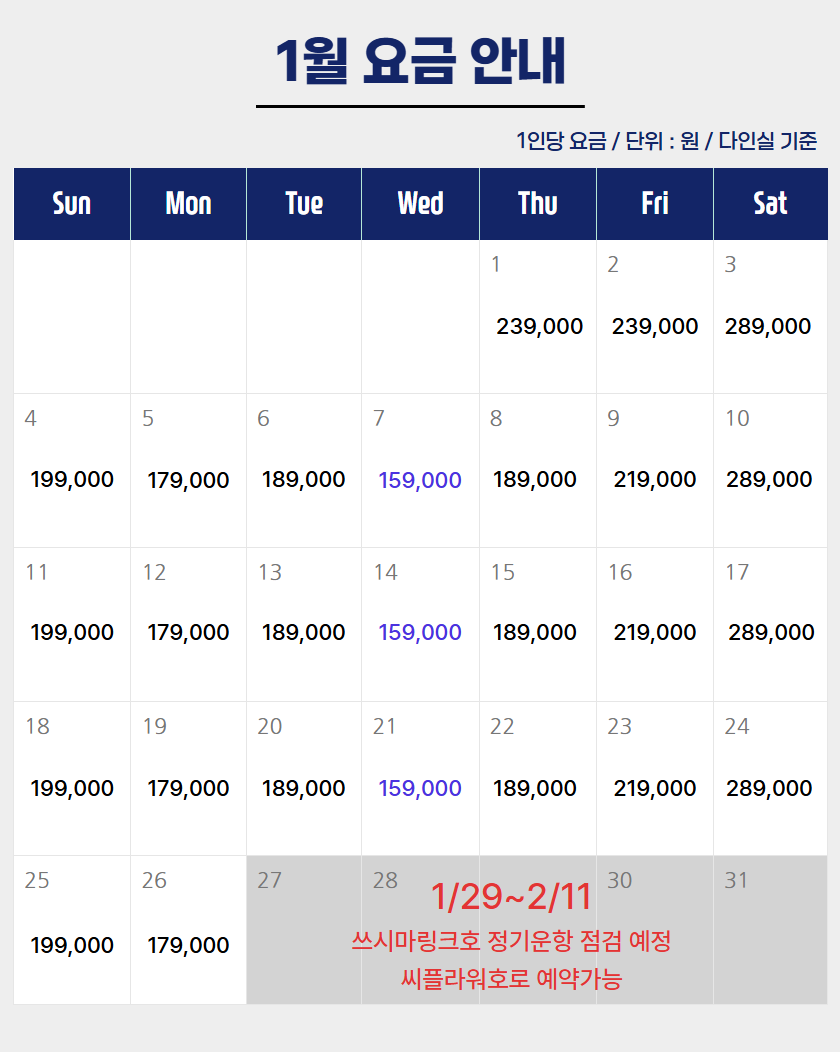The width and height of the screenshot is (840, 1052).
Task: Click January 9 priced 219,000
Action: 655,480
